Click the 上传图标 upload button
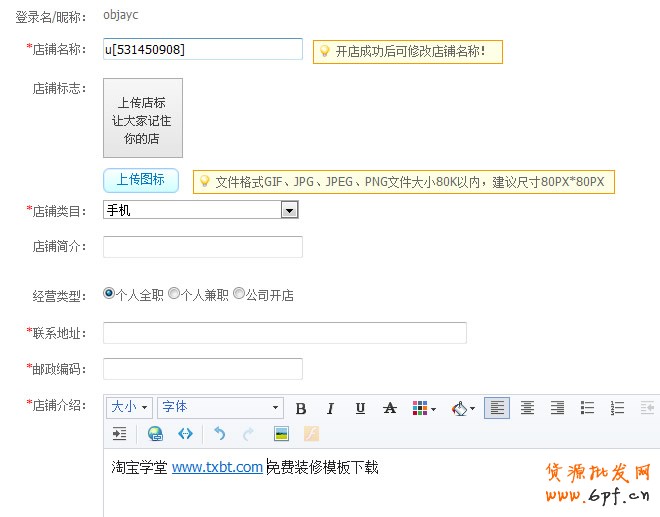Image resolution: width=660 pixels, height=517 pixels. (140, 180)
